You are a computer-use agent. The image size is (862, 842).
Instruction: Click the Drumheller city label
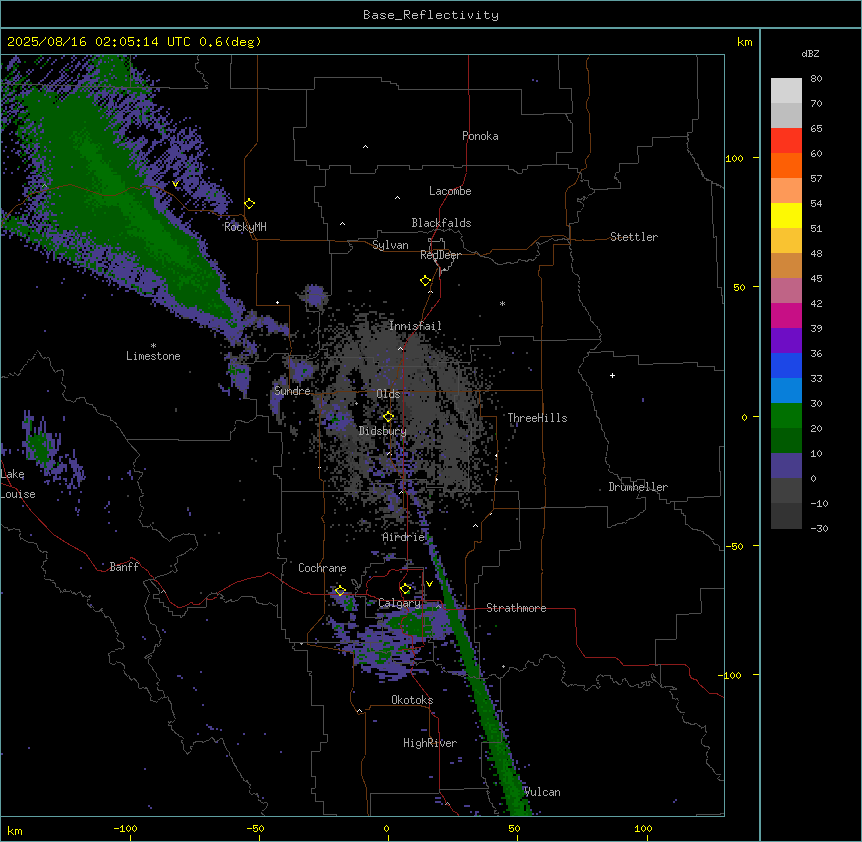pos(638,487)
